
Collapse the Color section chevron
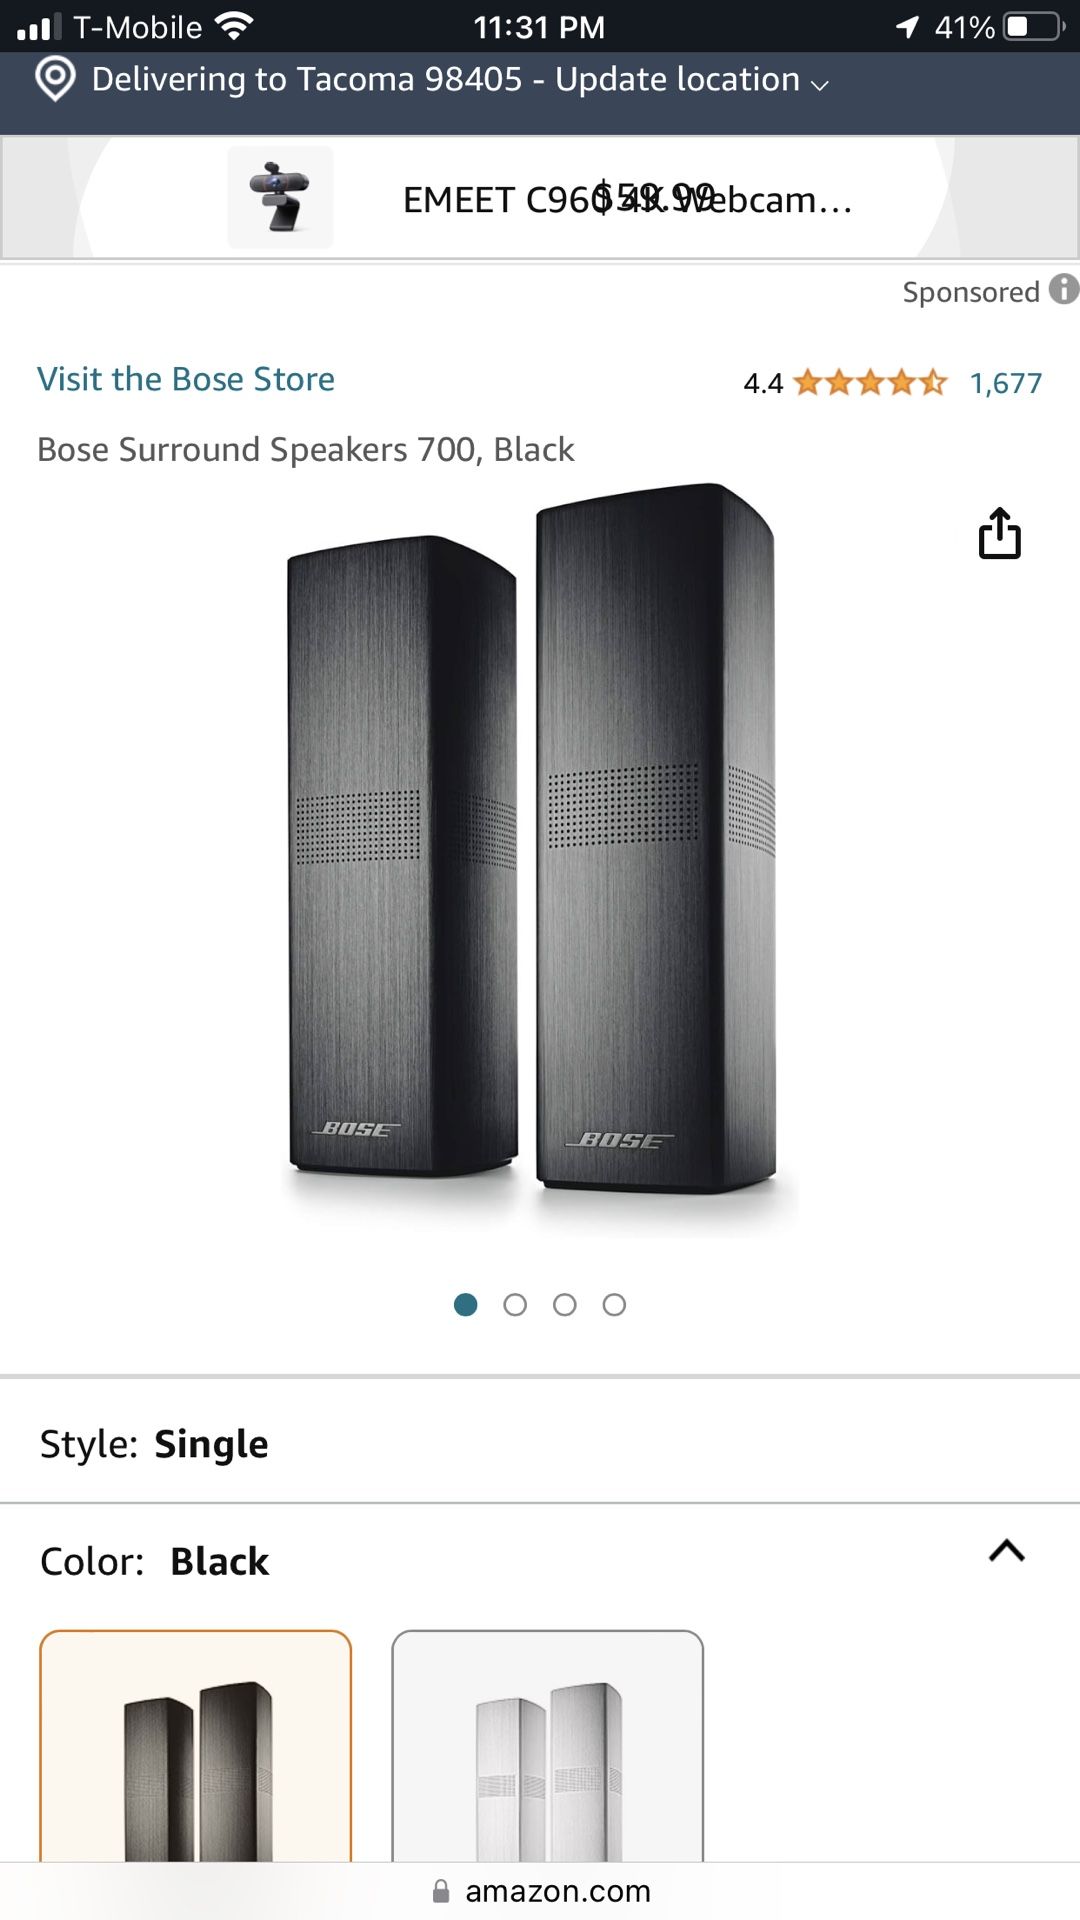click(x=1006, y=1551)
